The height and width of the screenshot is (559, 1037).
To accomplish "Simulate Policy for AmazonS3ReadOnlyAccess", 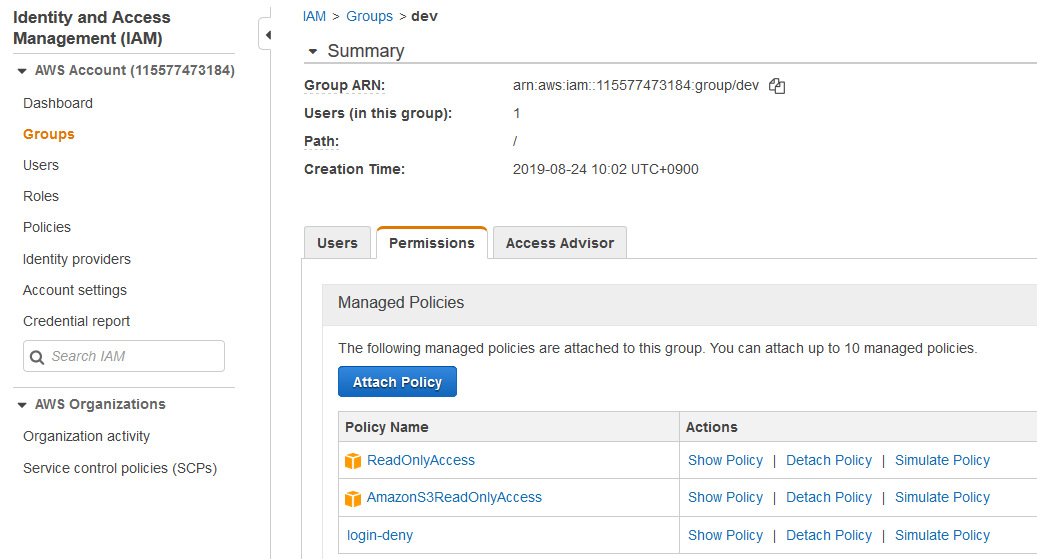I will click(x=942, y=497).
